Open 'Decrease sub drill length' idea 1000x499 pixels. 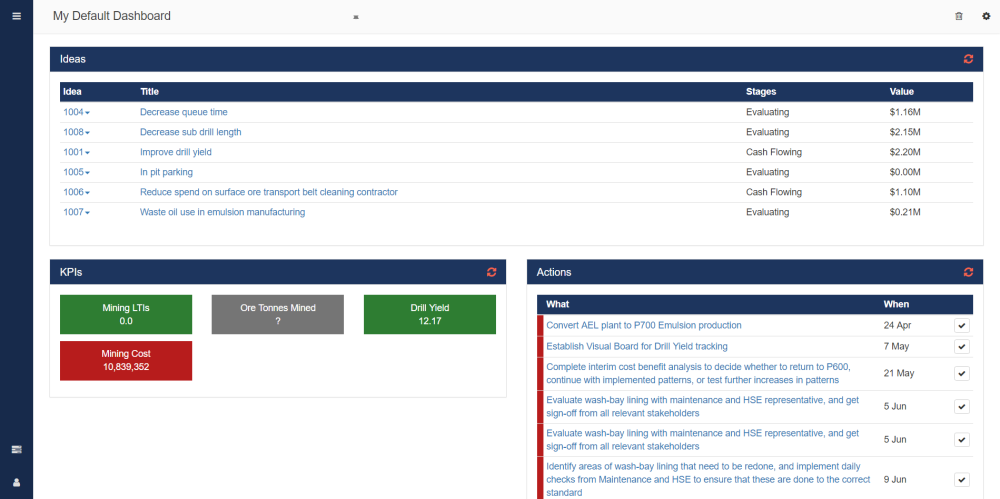pyautogui.click(x=191, y=132)
